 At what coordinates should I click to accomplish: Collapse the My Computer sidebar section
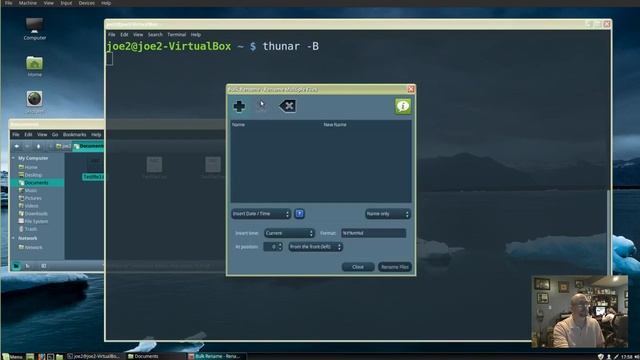click(13, 158)
